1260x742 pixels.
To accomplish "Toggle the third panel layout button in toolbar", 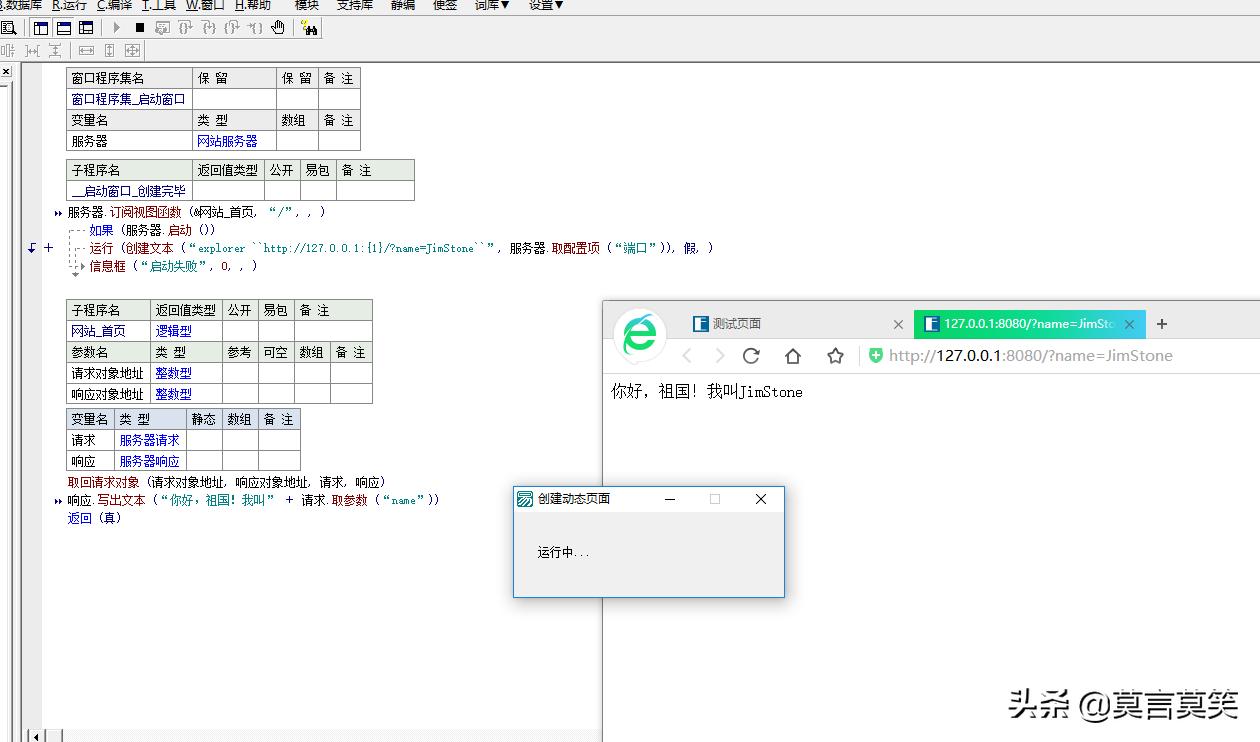I will [x=86, y=28].
